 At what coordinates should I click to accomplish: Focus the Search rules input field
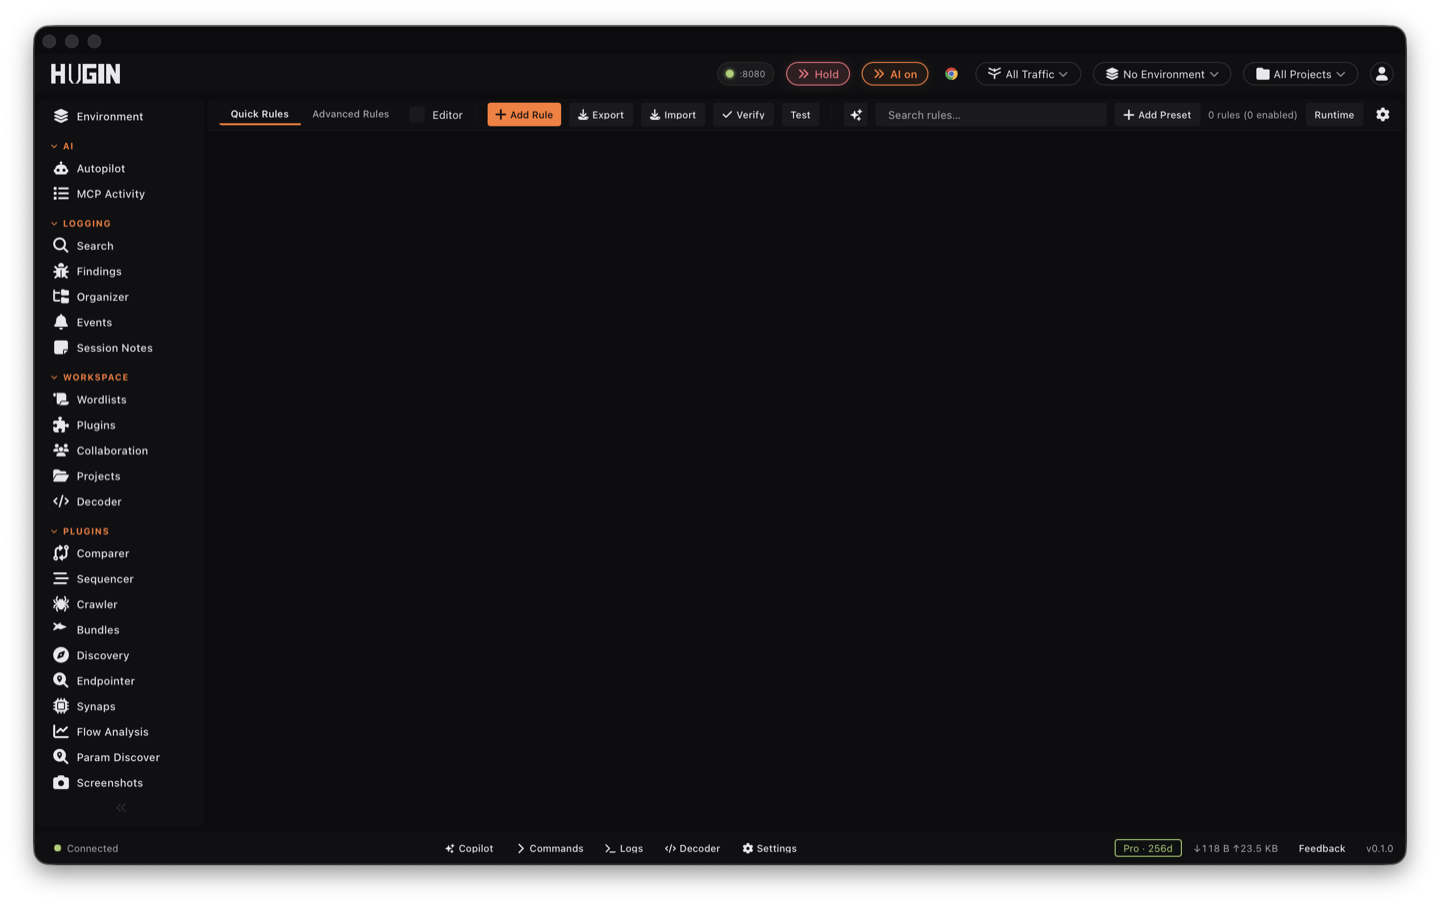pos(991,115)
